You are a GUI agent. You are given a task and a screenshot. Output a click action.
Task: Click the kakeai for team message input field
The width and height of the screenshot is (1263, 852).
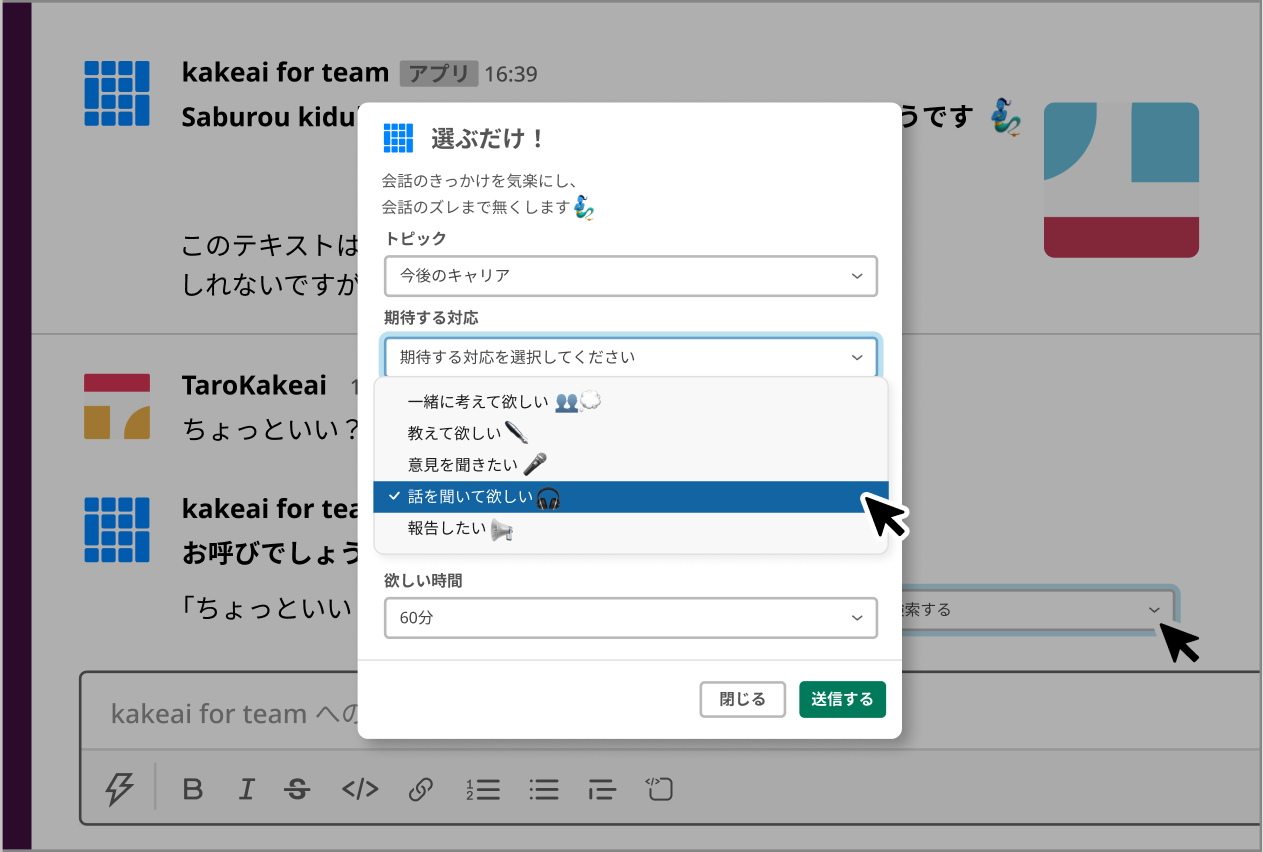[670, 713]
